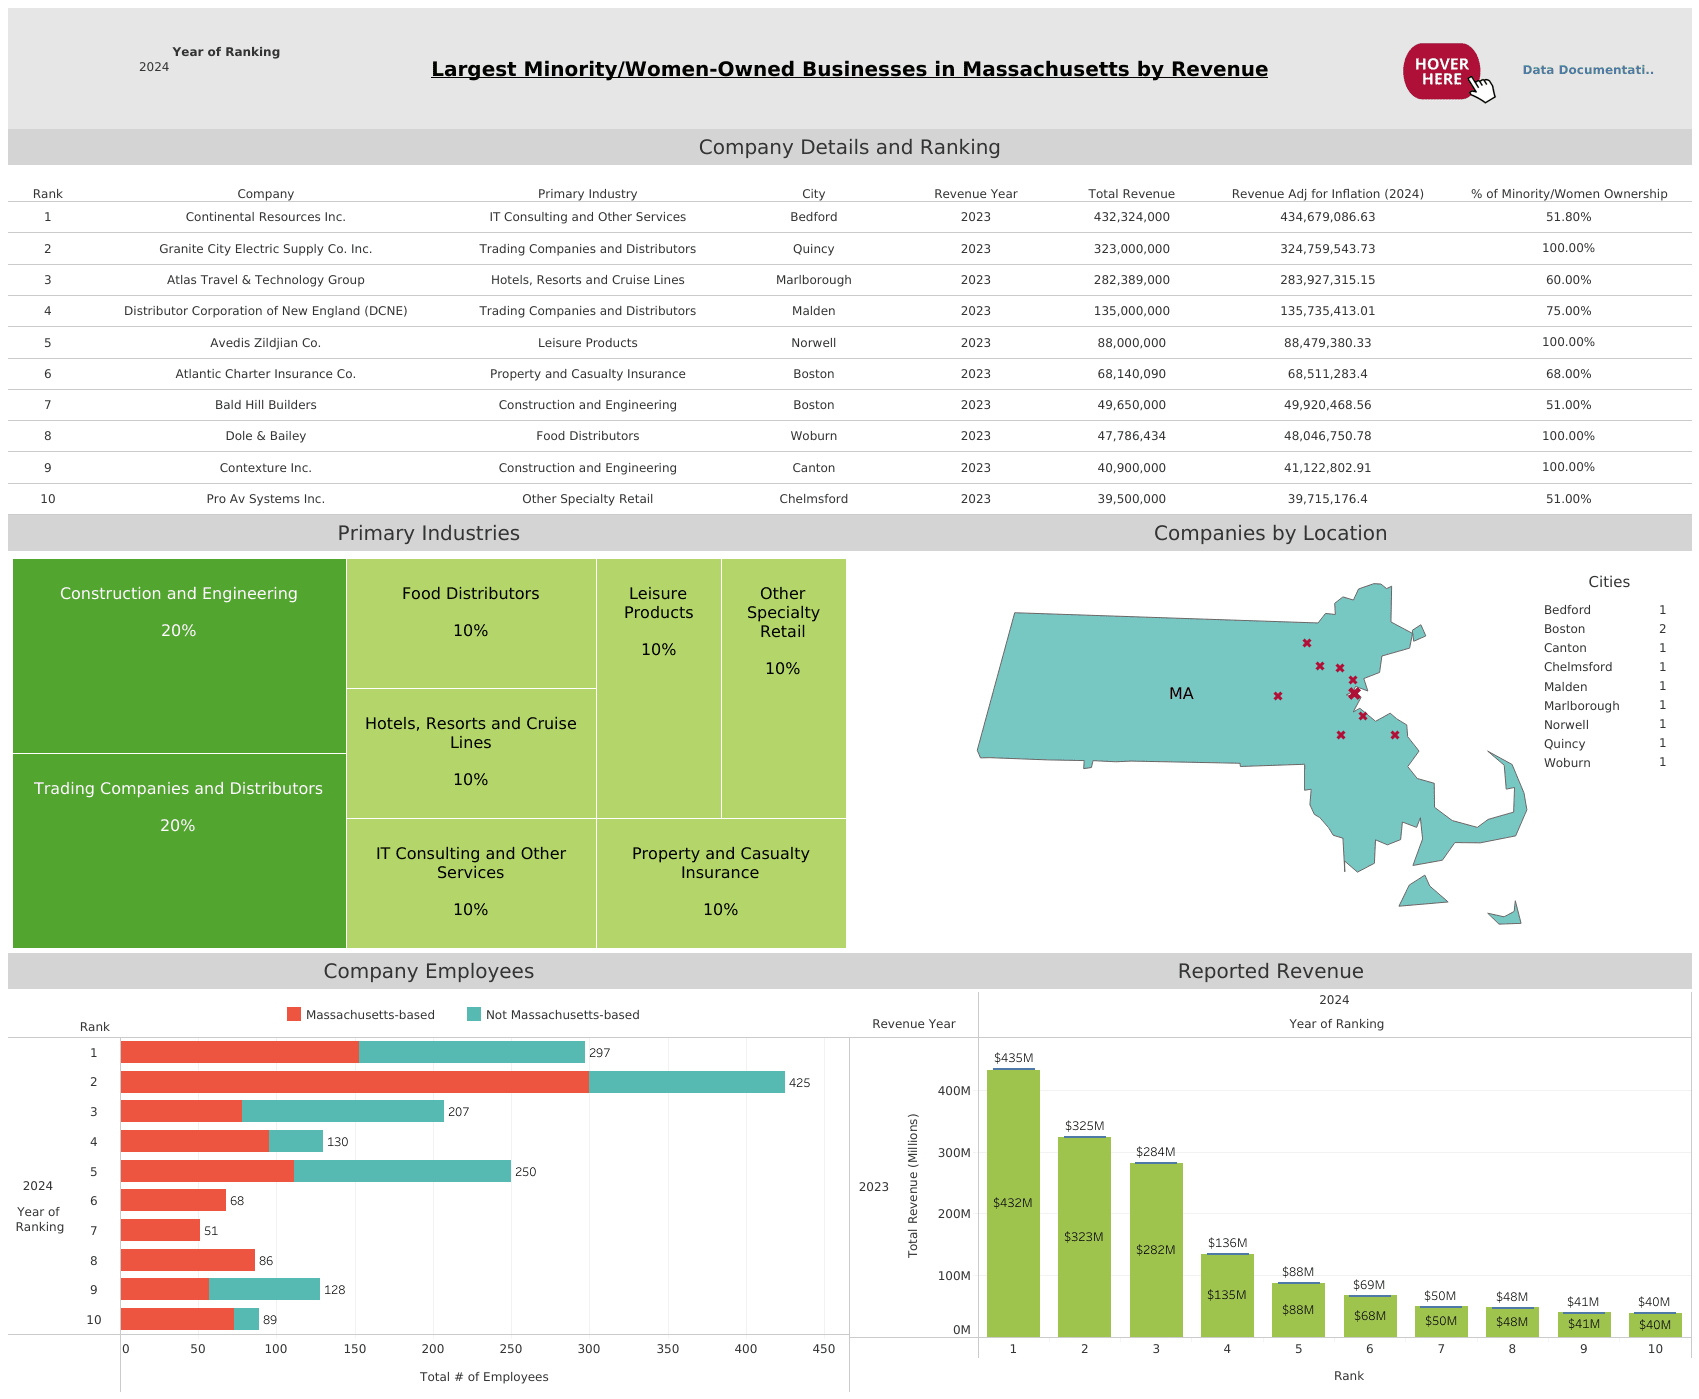
Task: Click the Revenue Adj for Inflation (2024) header
Action: coord(1328,194)
